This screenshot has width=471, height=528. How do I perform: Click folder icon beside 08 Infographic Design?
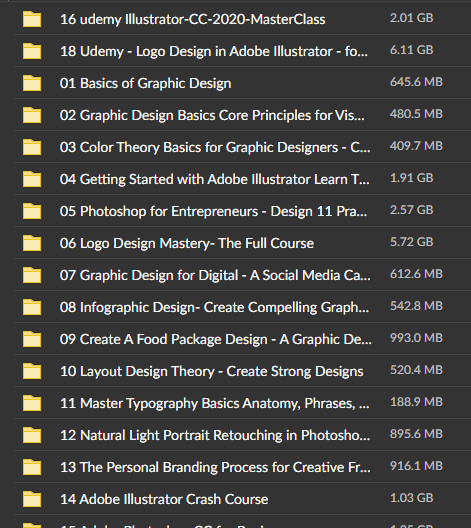coord(32,307)
